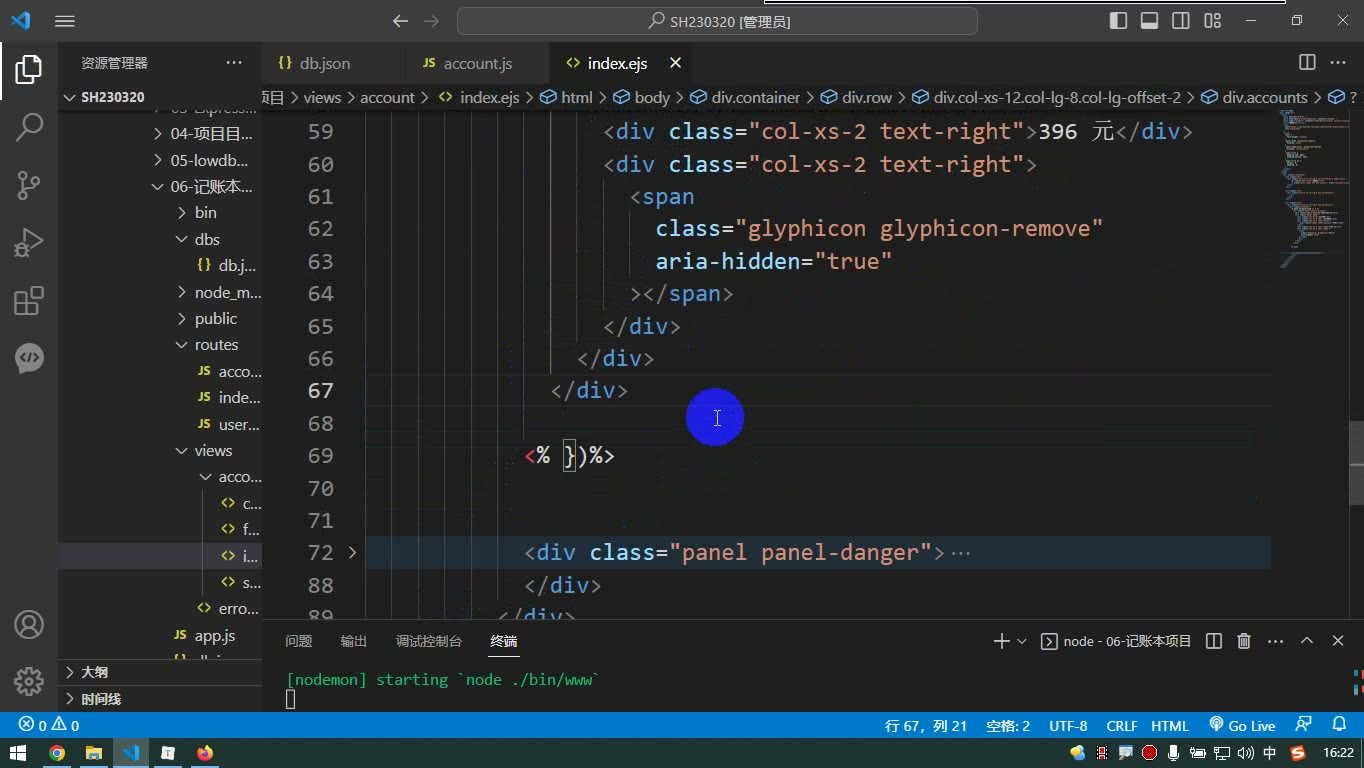Expand the folded panel-danger div on line 72
This screenshot has height=768, width=1364.
[352, 552]
